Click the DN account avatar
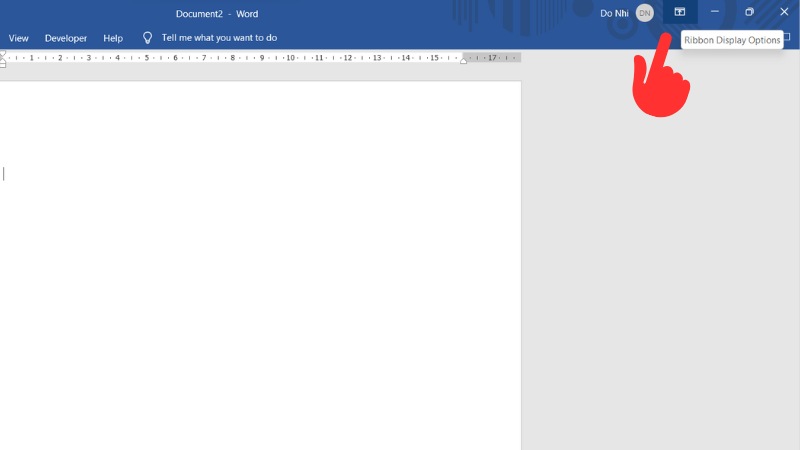This screenshot has height=450, width=800. [644, 13]
